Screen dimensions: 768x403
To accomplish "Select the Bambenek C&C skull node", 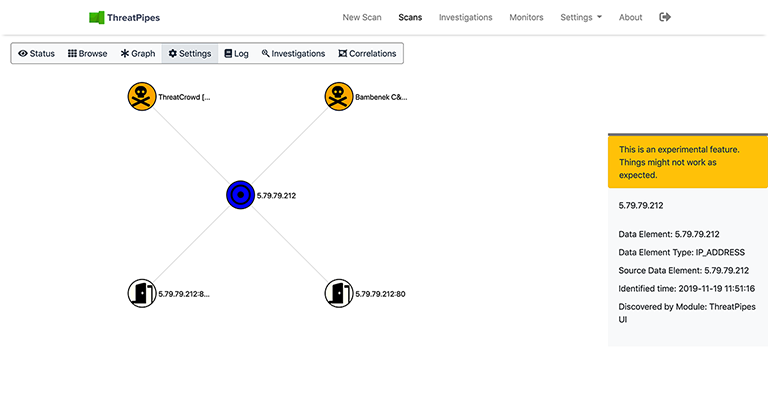I will 339,97.
